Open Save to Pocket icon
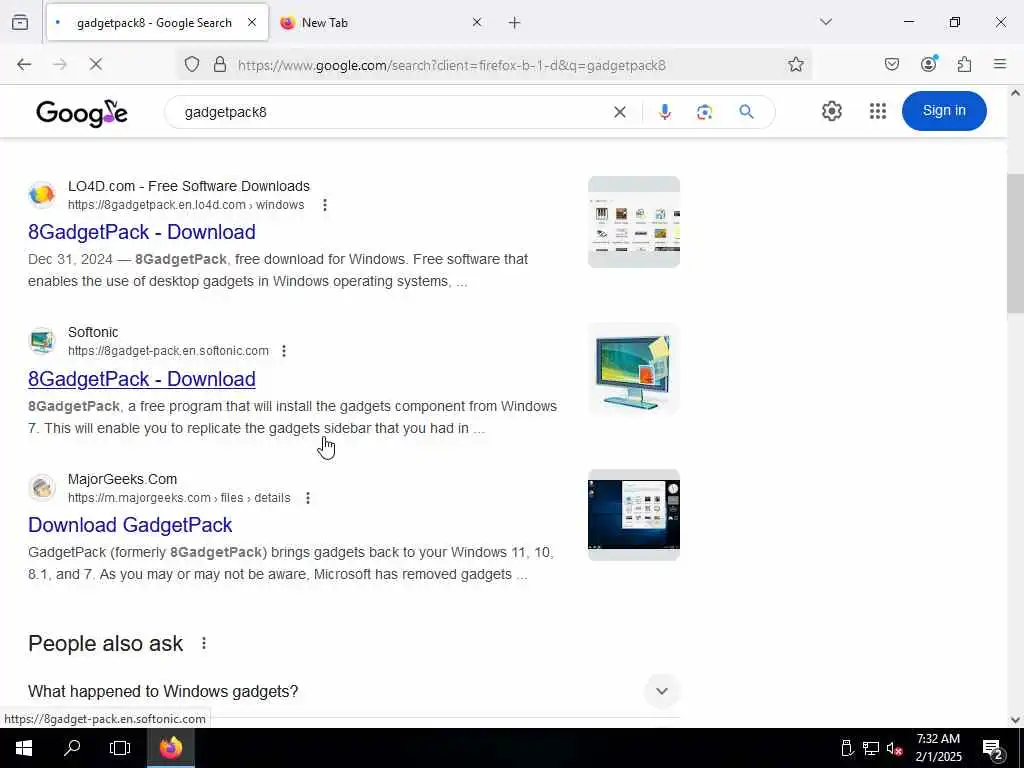This screenshot has height=768, width=1024. 892,64
